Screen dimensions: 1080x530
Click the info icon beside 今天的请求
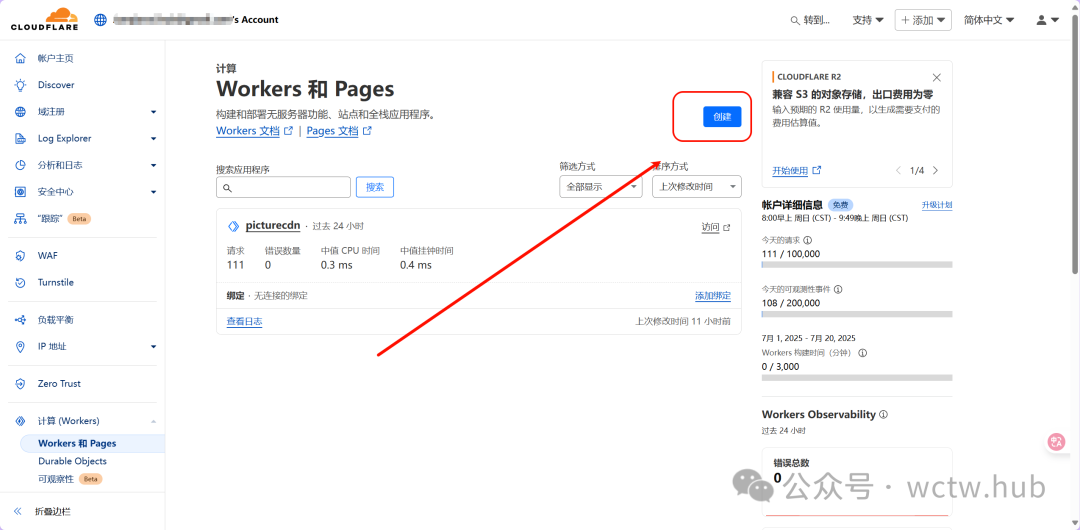pos(808,240)
